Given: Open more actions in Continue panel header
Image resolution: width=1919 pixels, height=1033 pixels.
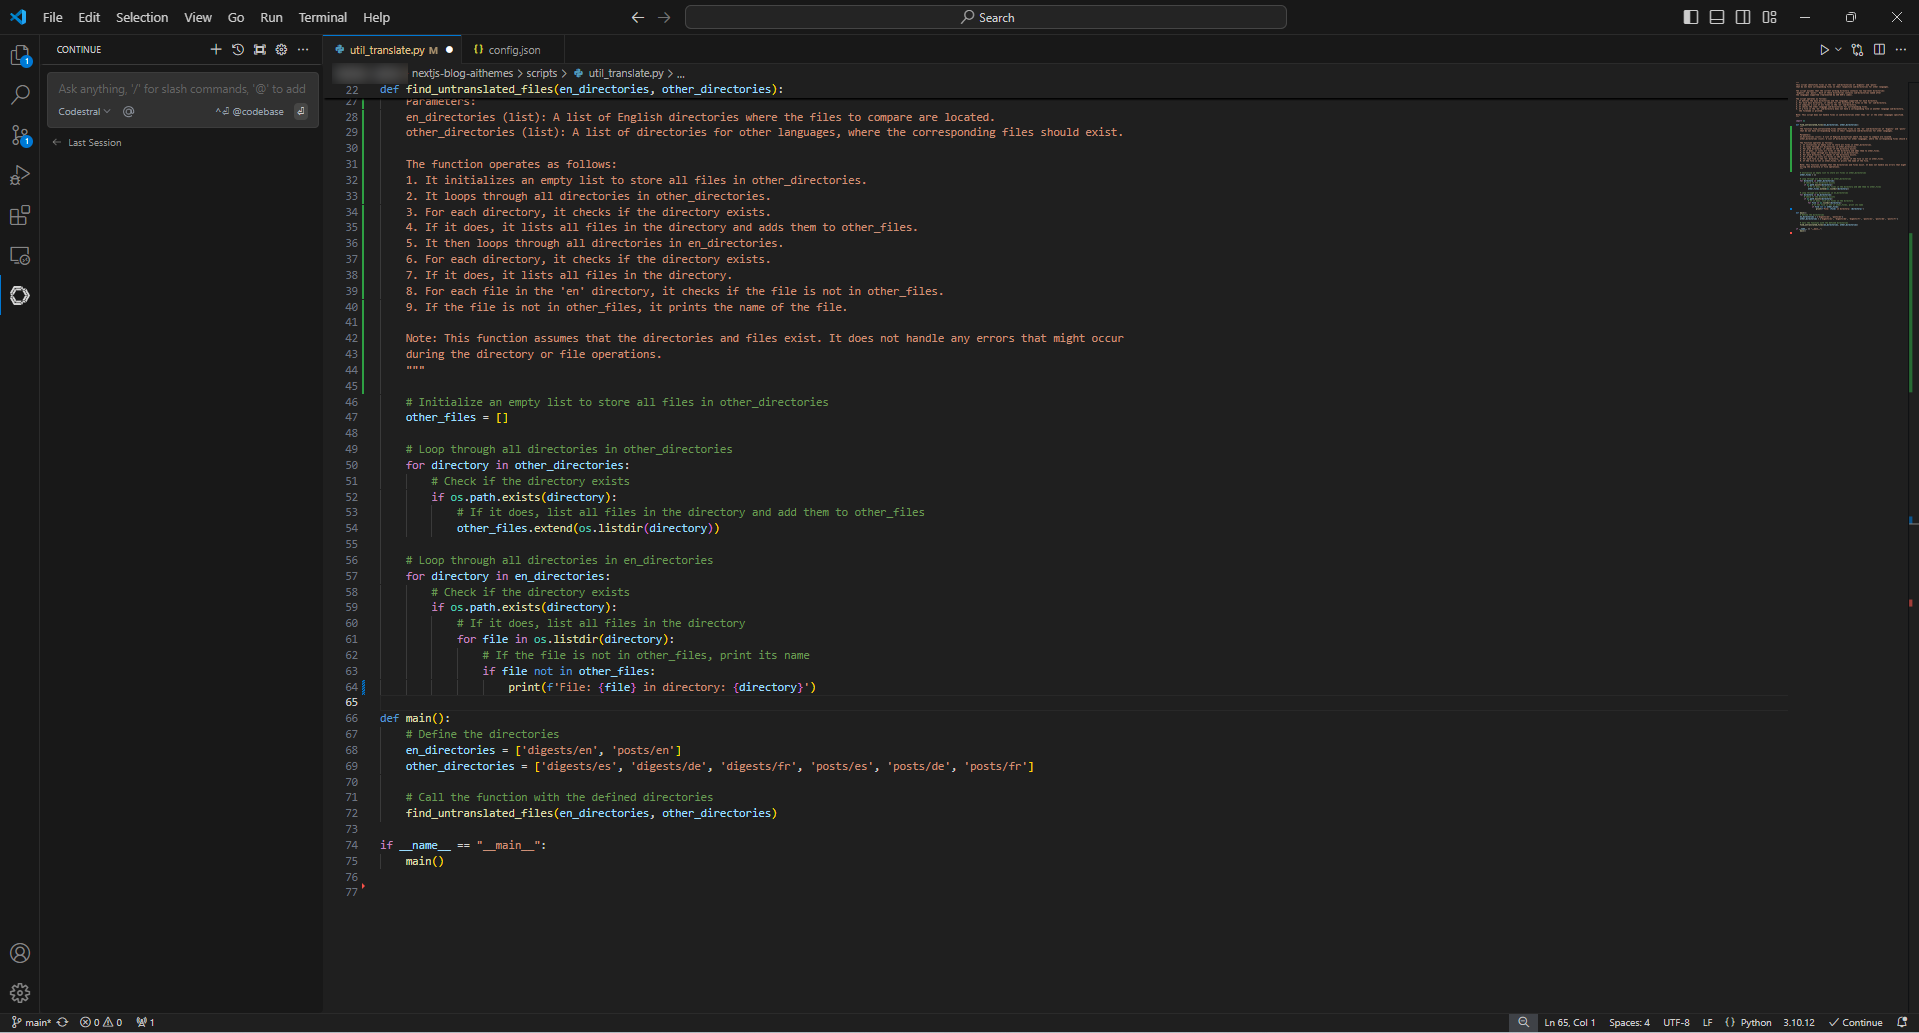Looking at the screenshot, I should pos(303,49).
